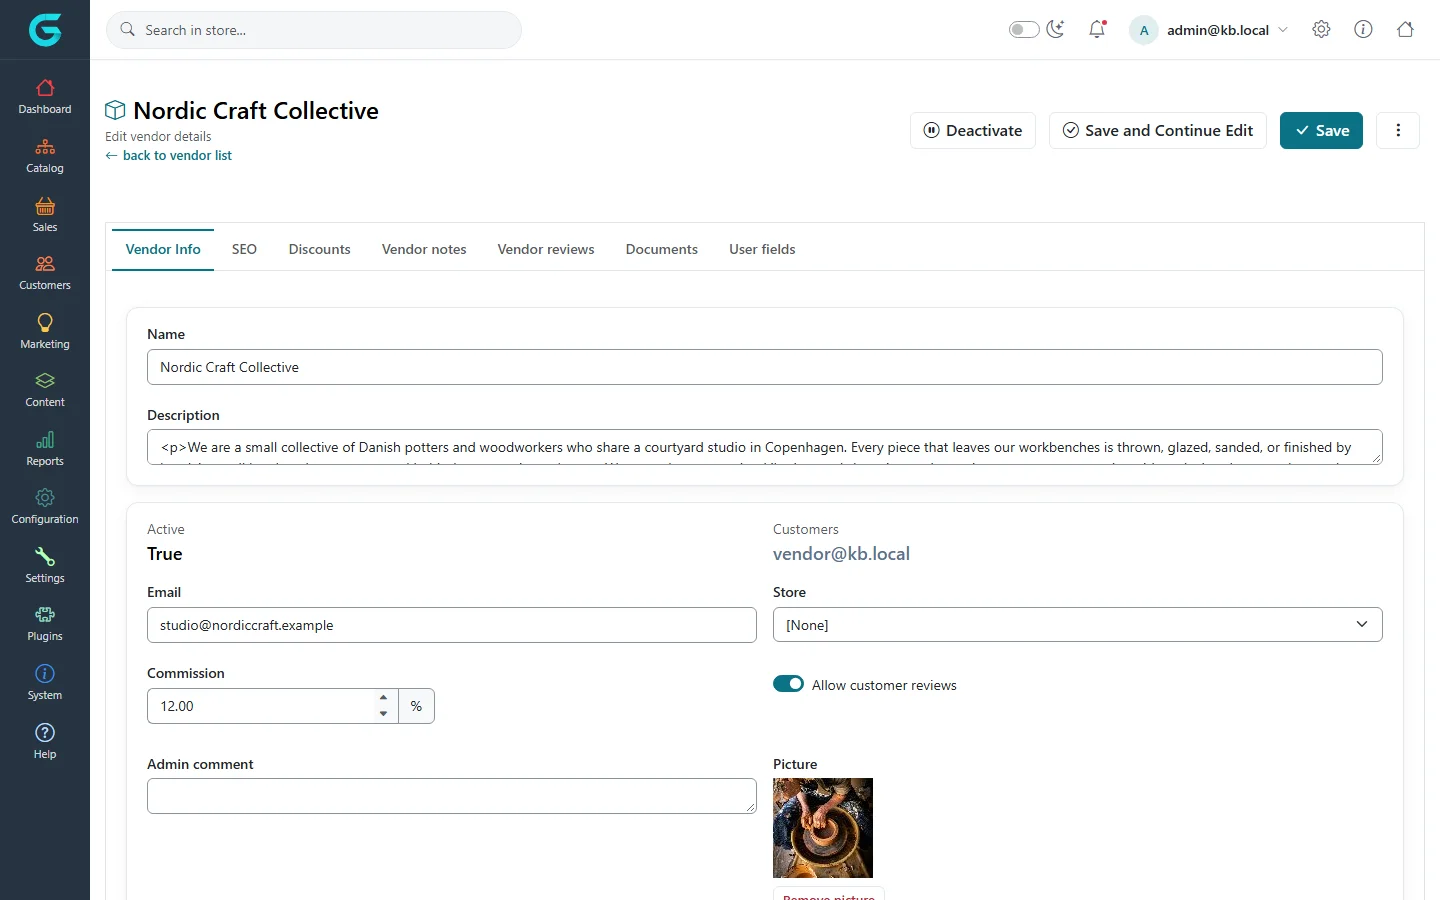
Task: Switch to the Documents tab
Action: [x=662, y=249]
